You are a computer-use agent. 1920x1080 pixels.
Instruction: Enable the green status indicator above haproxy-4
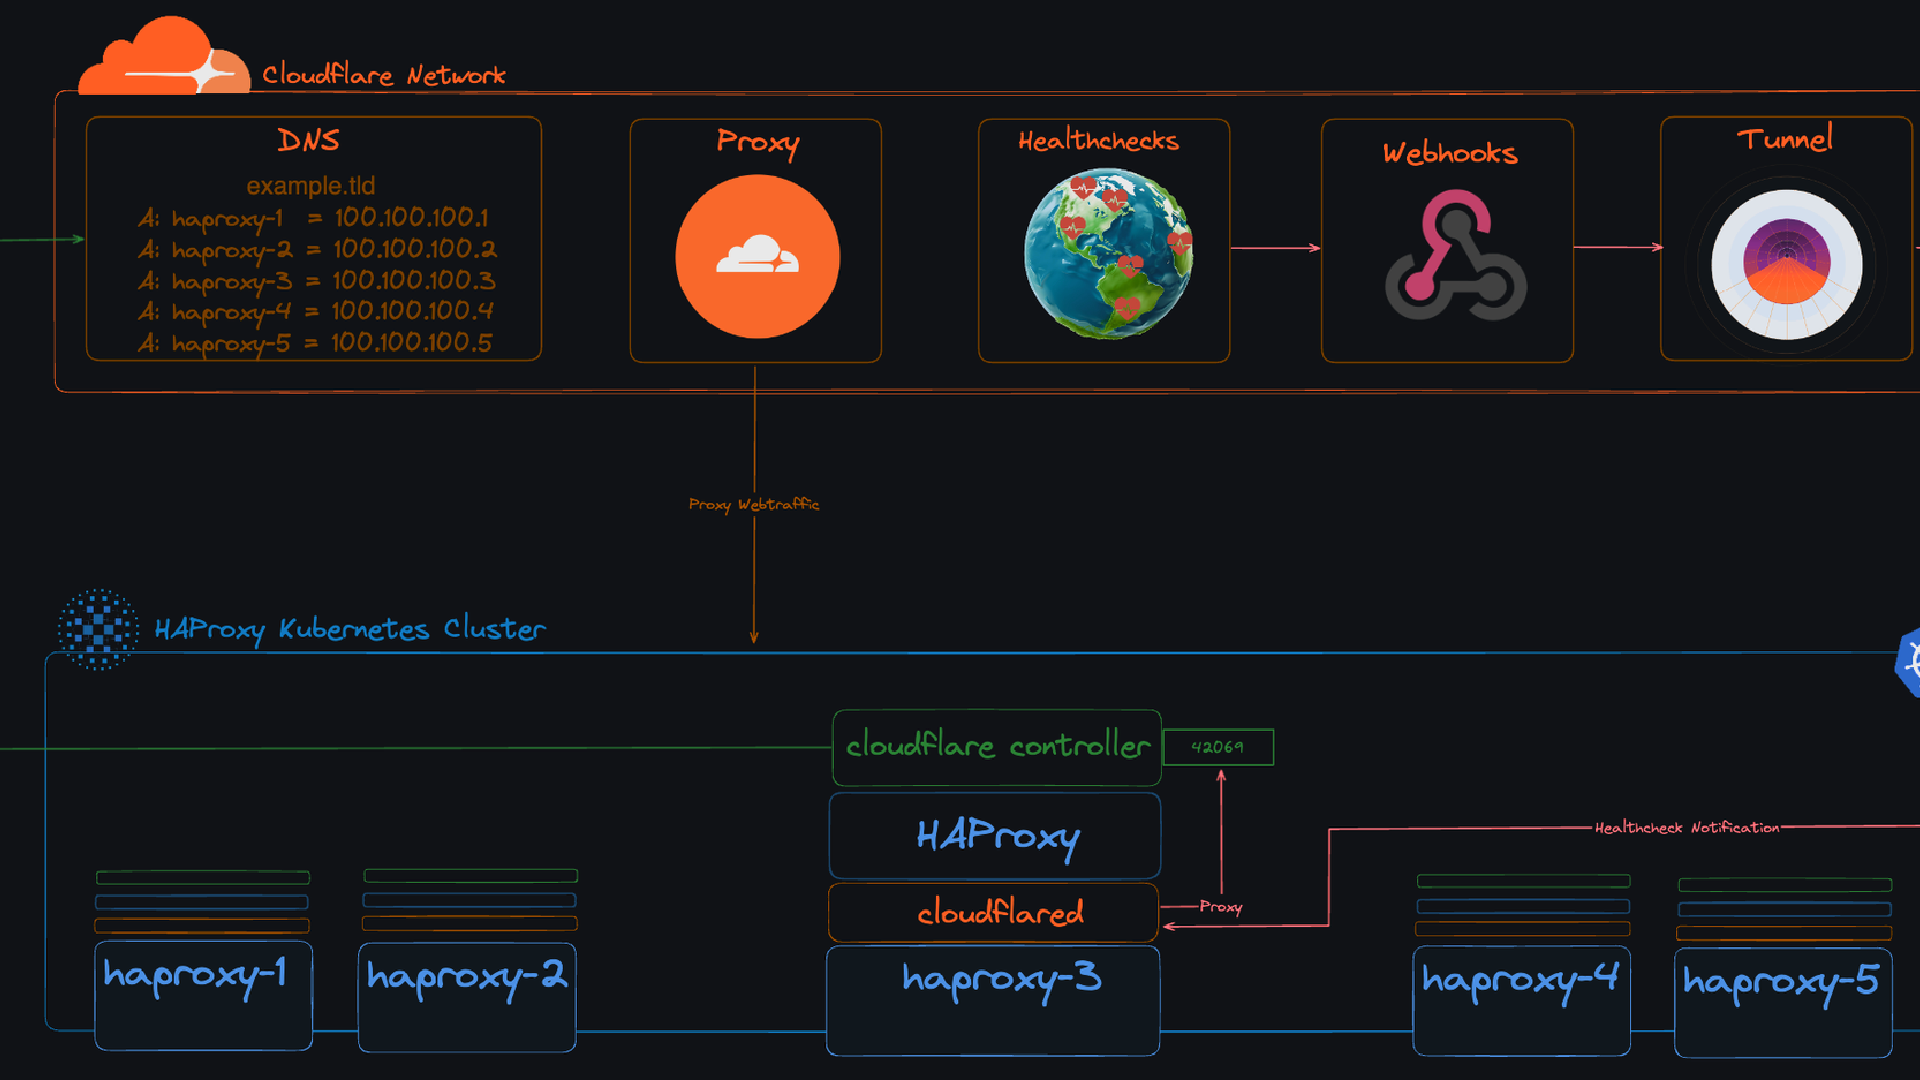pyautogui.click(x=1522, y=881)
